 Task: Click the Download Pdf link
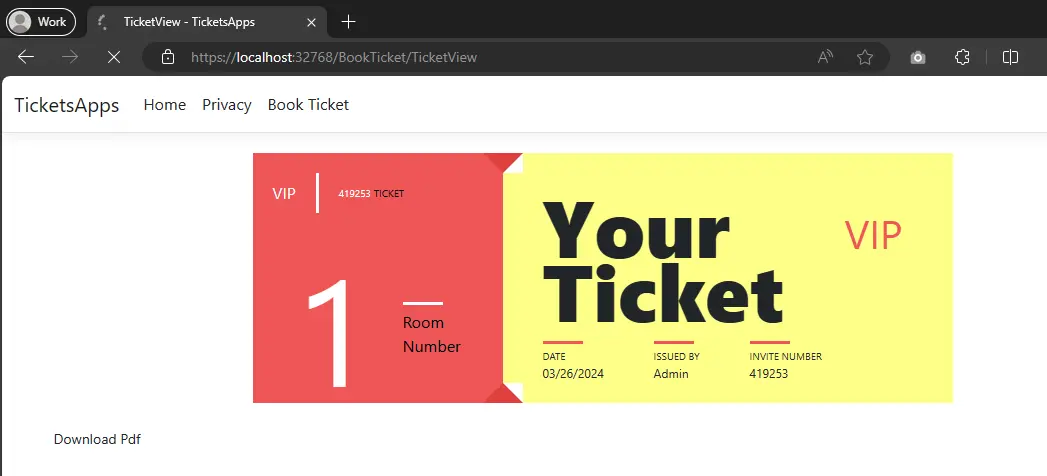[x=97, y=439]
